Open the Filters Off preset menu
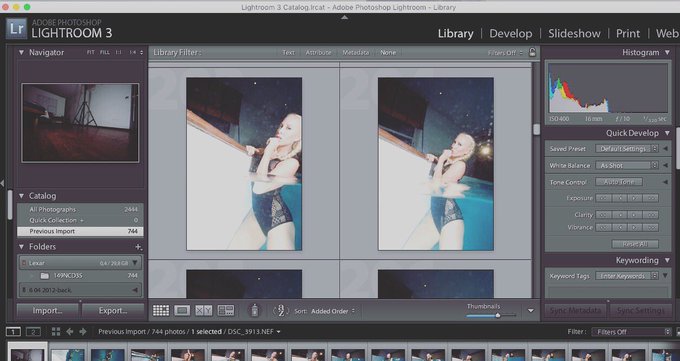The image size is (680, 361). point(505,53)
